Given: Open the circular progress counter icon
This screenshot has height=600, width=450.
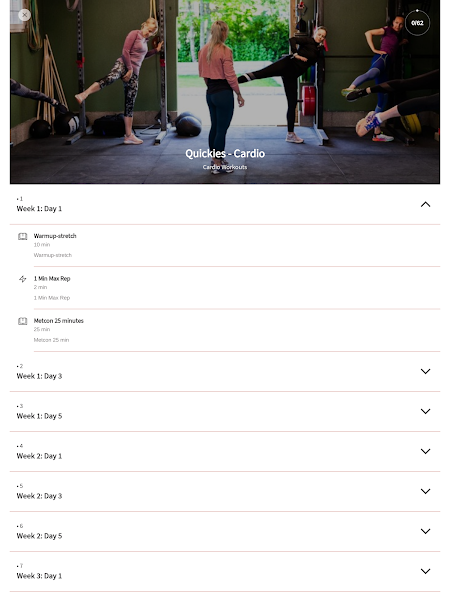Looking at the screenshot, I should 417,23.
